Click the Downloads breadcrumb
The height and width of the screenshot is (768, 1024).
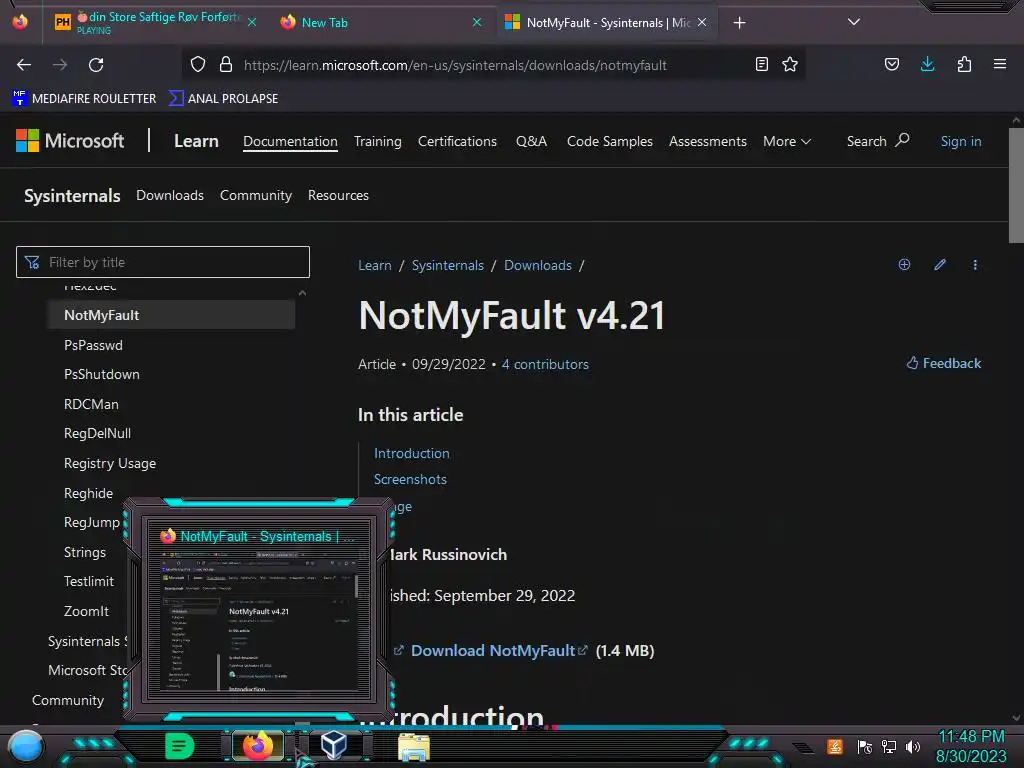(x=537, y=265)
